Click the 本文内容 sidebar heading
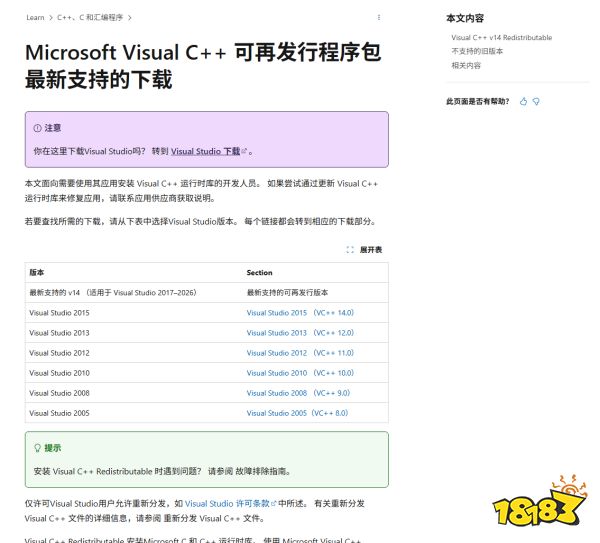Screen dimensions: 600x543 coord(465,18)
